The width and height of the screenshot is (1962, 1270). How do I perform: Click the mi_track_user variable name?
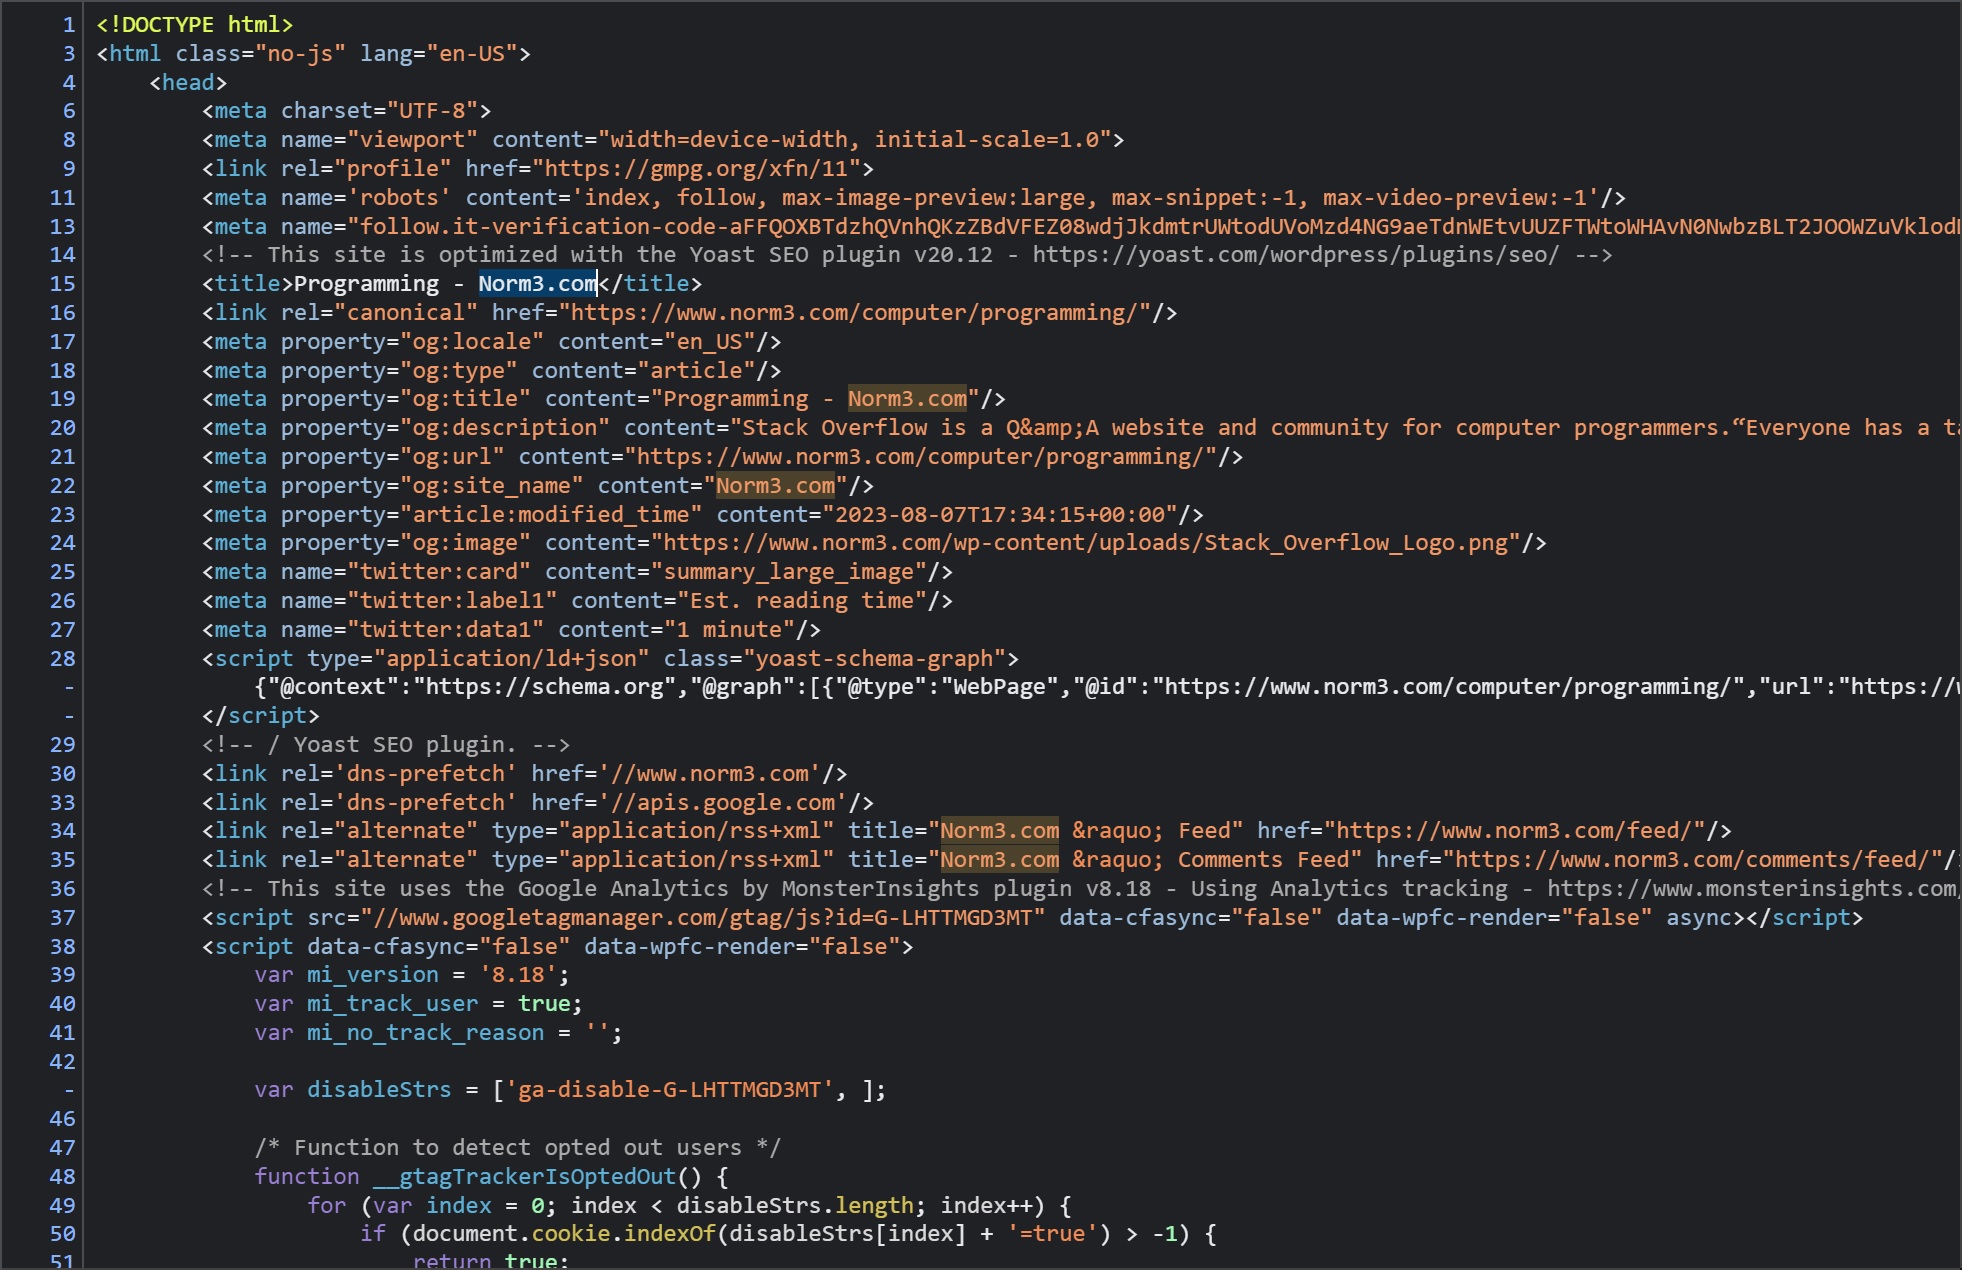[392, 1004]
